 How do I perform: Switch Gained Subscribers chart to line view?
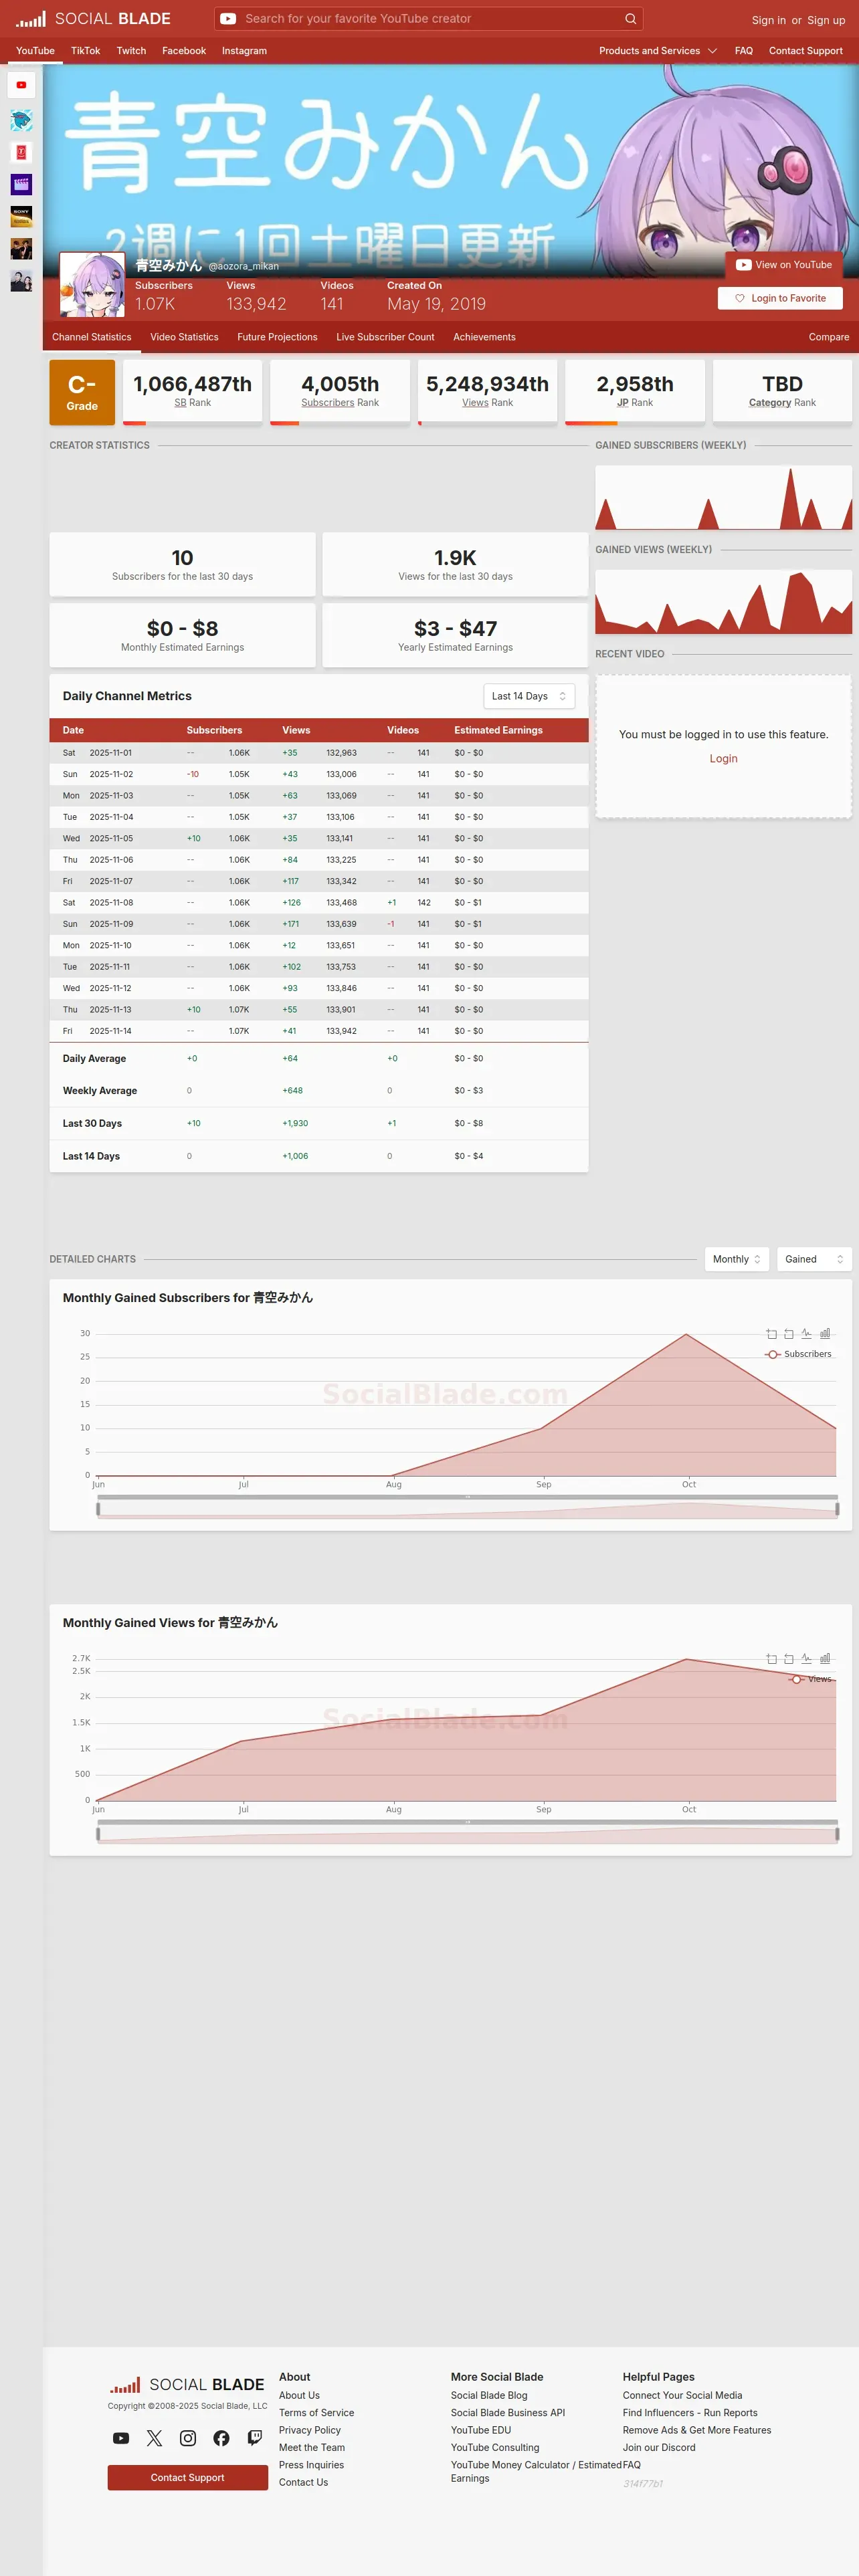(x=807, y=1334)
